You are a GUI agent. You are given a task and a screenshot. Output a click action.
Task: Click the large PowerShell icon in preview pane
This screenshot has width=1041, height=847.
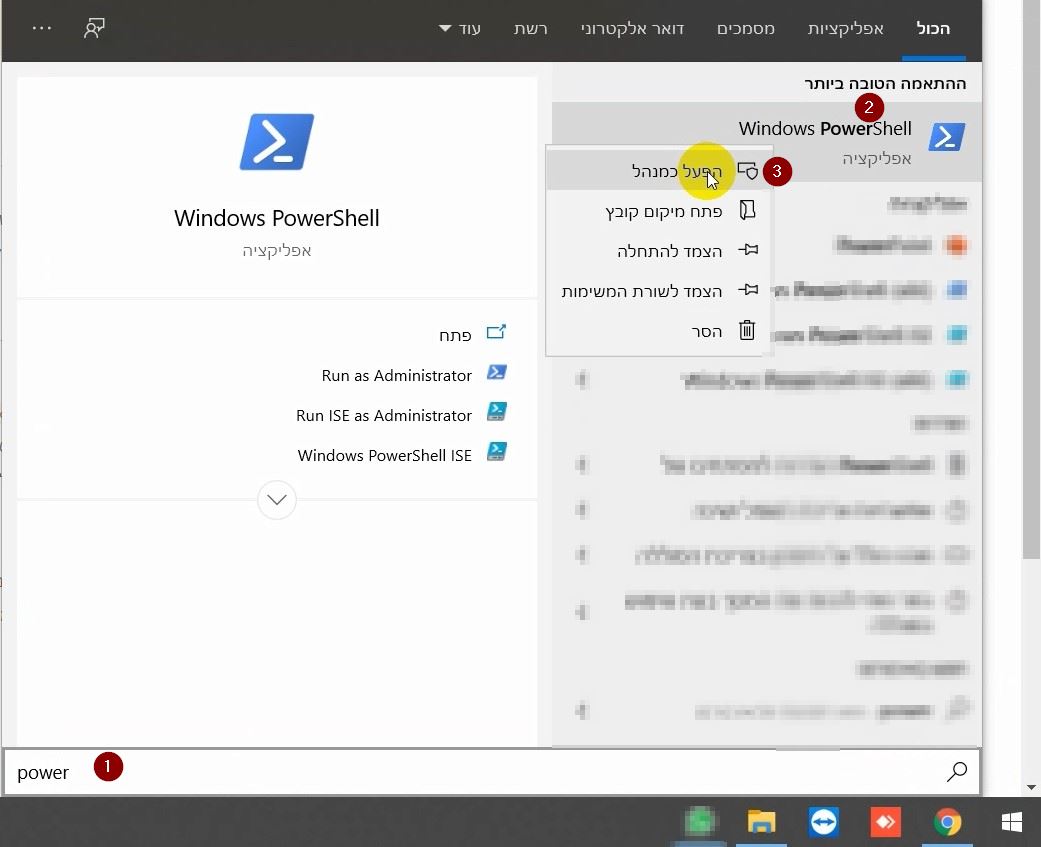(x=277, y=141)
